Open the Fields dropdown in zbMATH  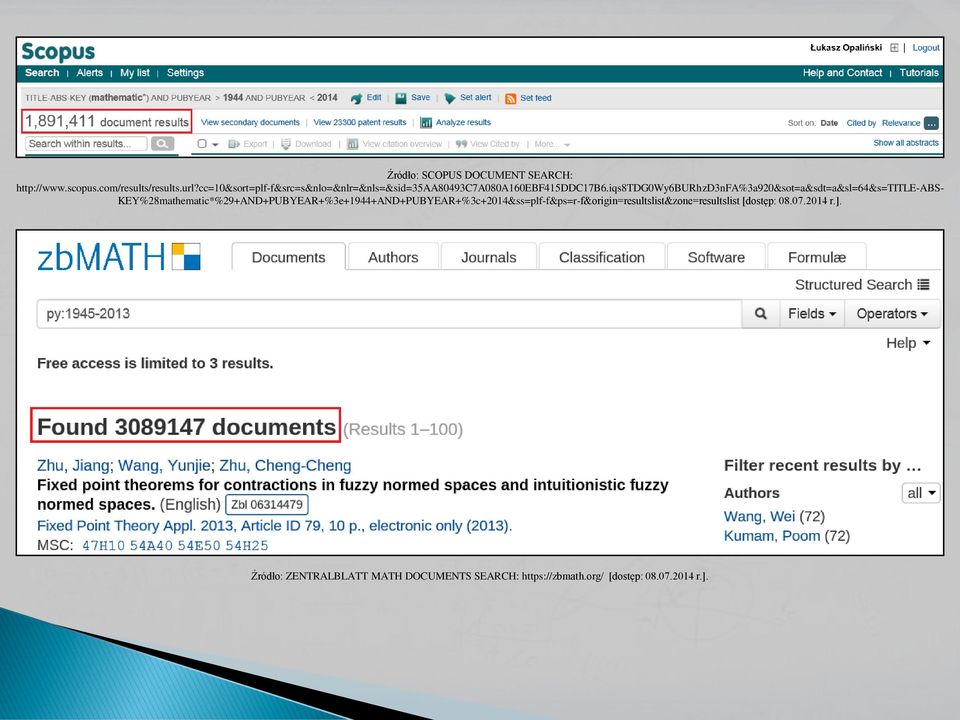click(812, 313)
